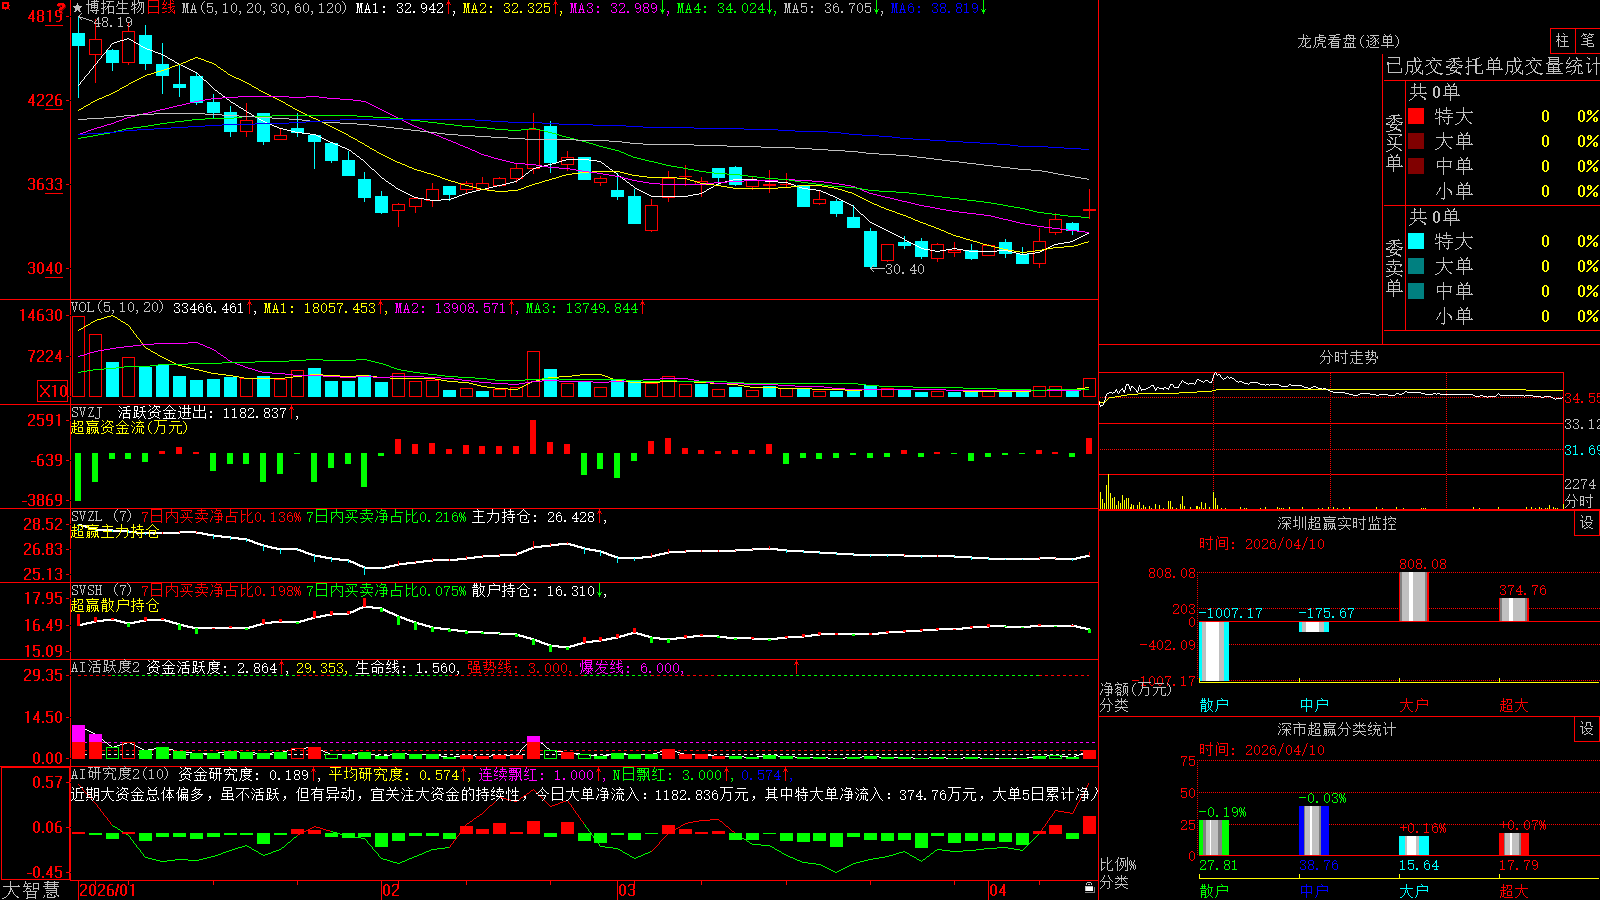
Task: Click the dark red 大单 swatch under 委买单
Action: (1416, 141)
